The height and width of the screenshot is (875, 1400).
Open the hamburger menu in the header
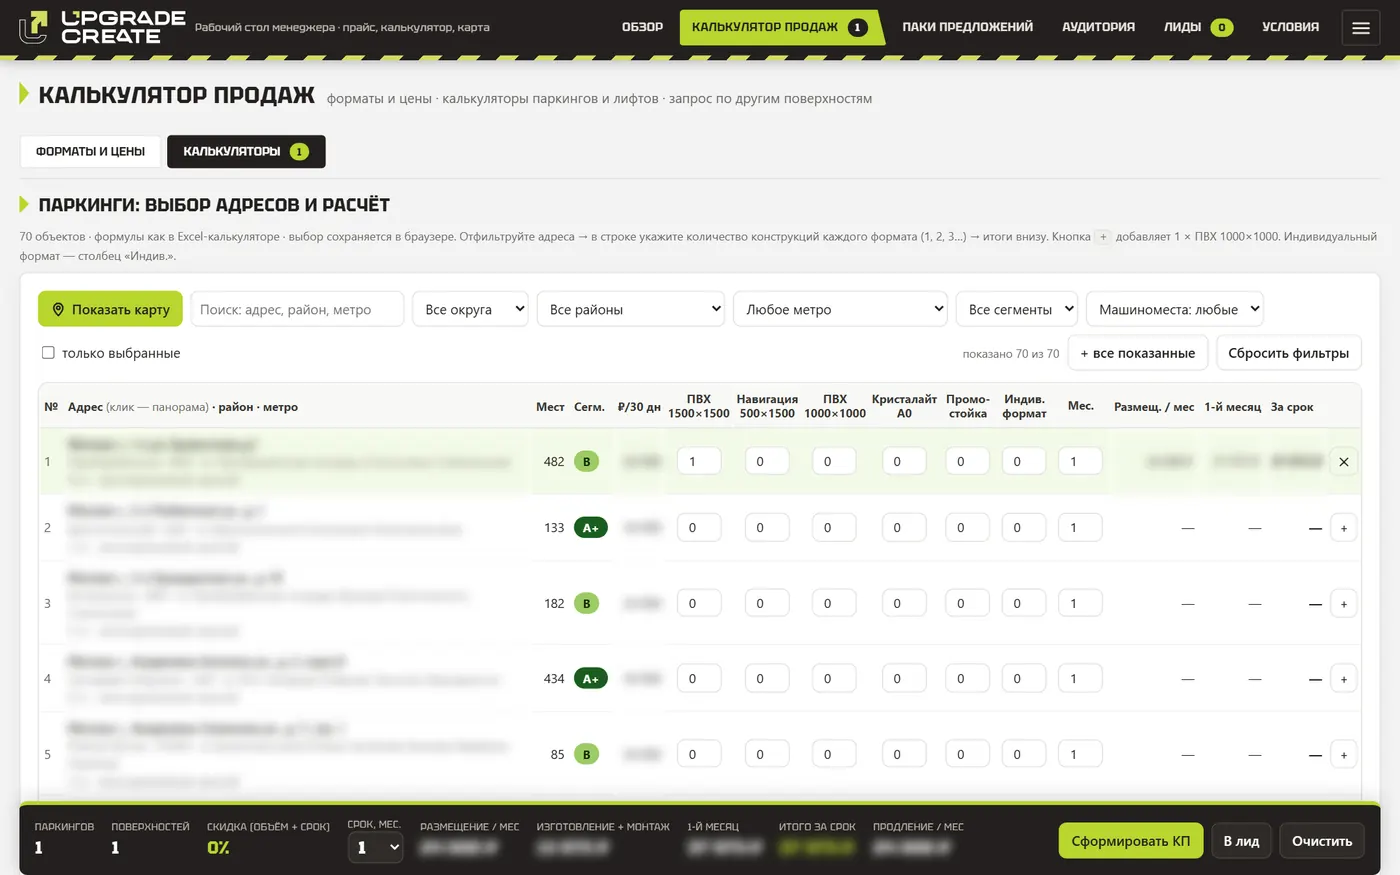point(1361,28)
